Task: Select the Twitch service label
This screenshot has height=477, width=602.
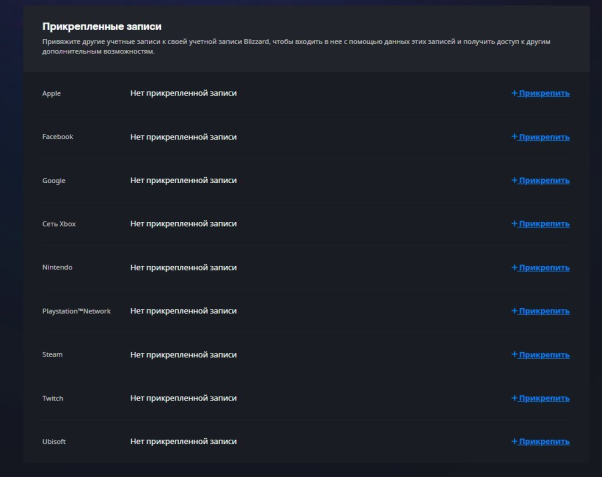Action: click(53, 398)
